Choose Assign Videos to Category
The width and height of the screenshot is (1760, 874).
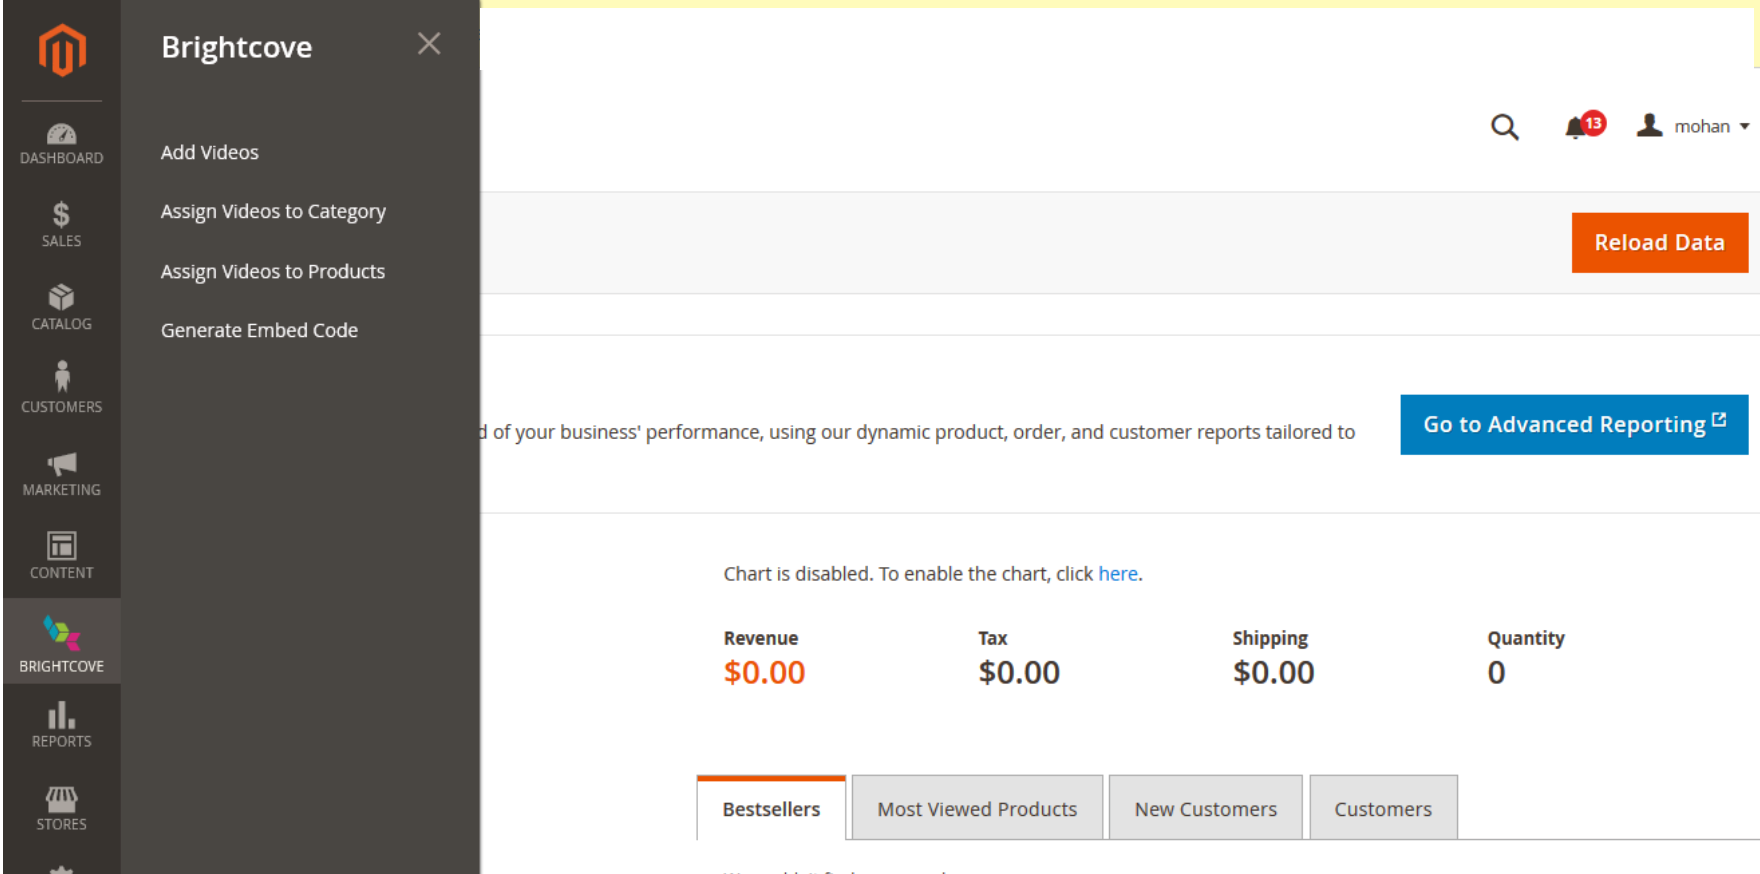coord(273,212)
